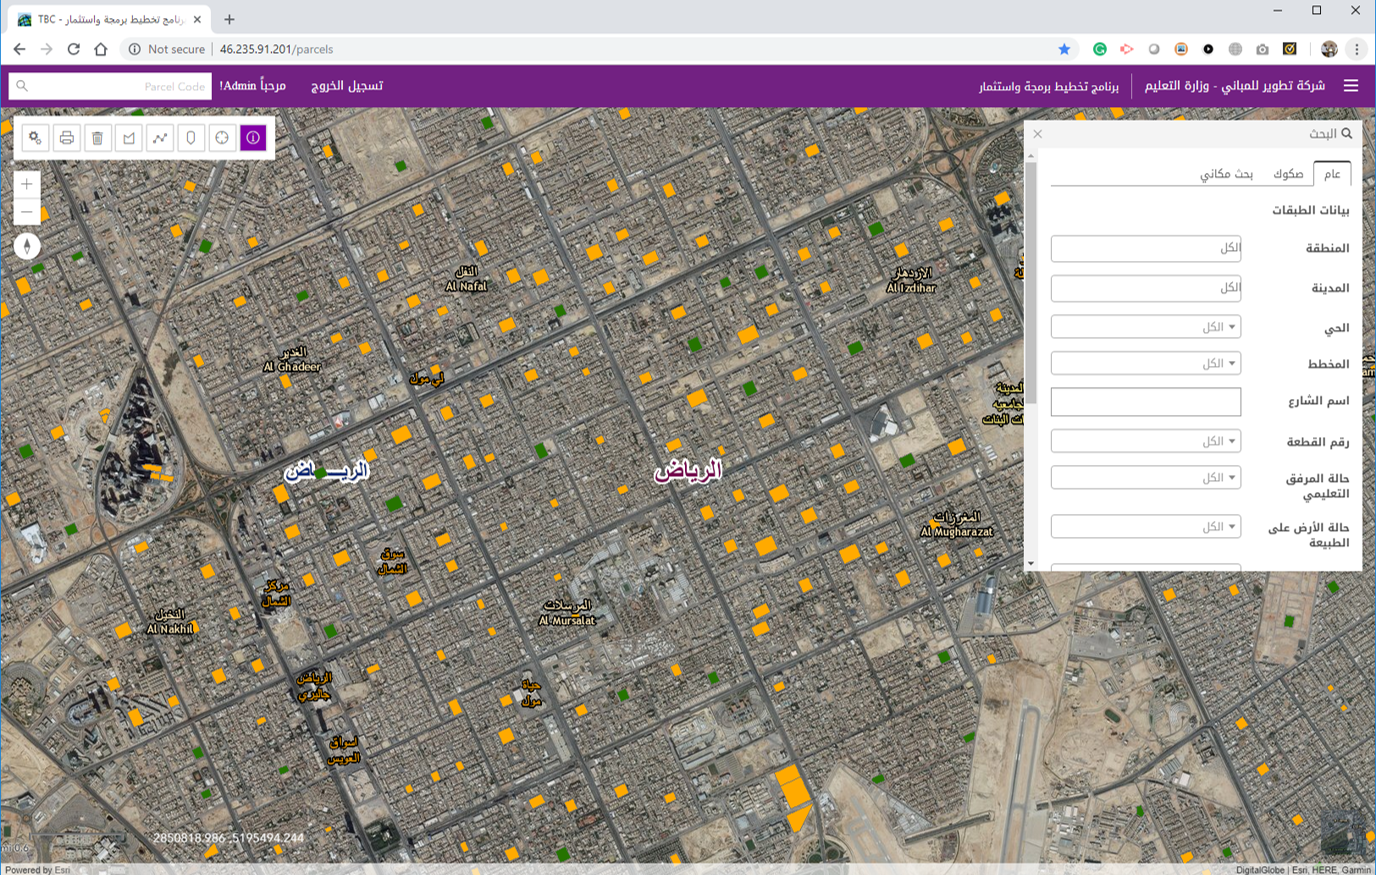Close the search panel with X

1038,134
